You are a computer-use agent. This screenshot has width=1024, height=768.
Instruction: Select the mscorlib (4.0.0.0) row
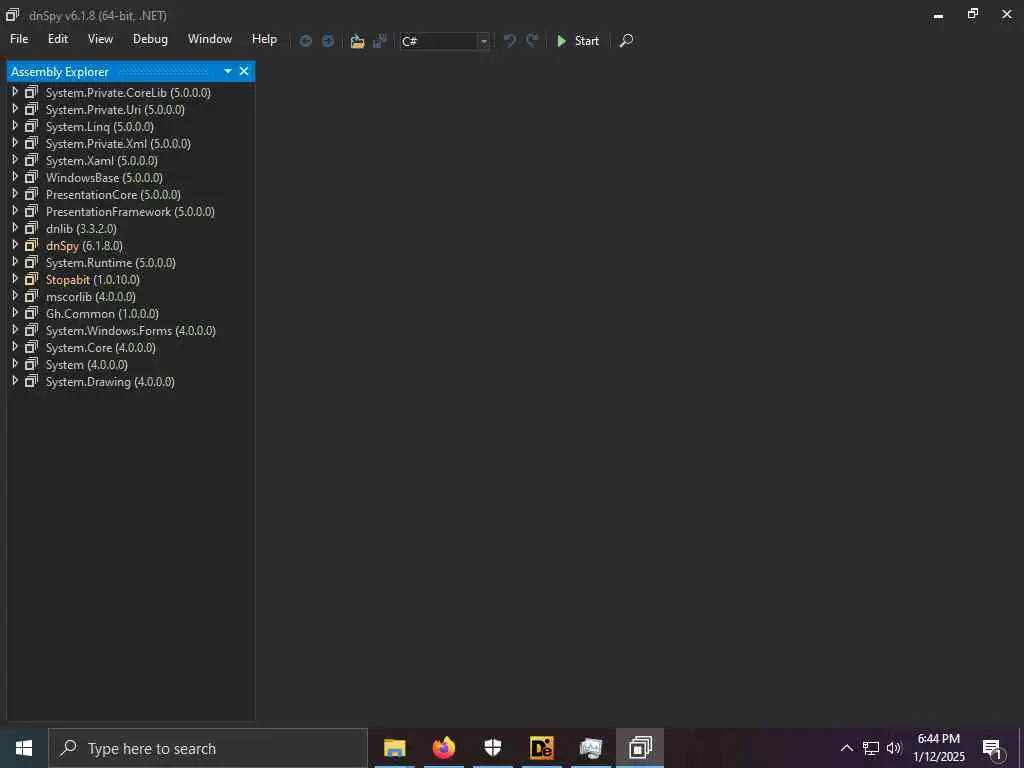coord(131,296)
